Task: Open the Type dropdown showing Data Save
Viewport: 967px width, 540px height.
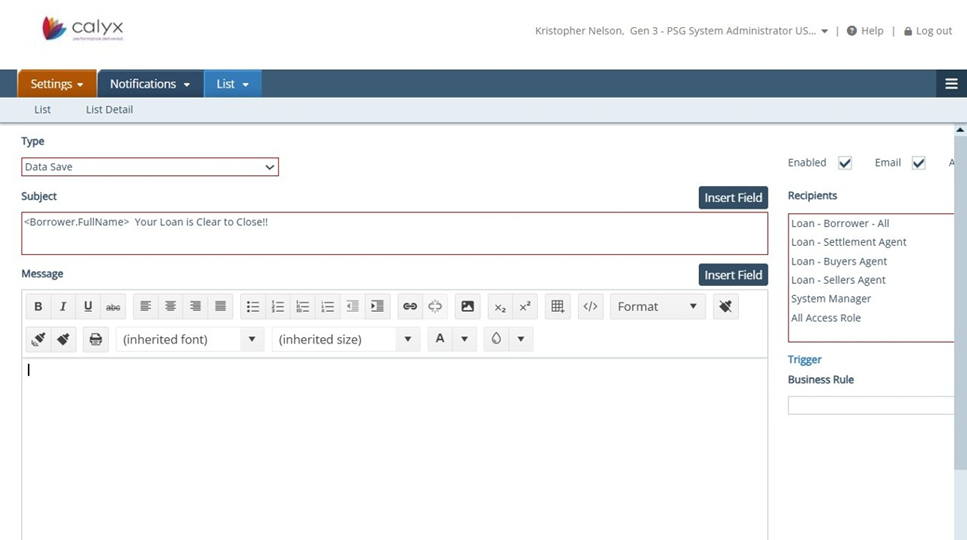Action: [150, 167]
